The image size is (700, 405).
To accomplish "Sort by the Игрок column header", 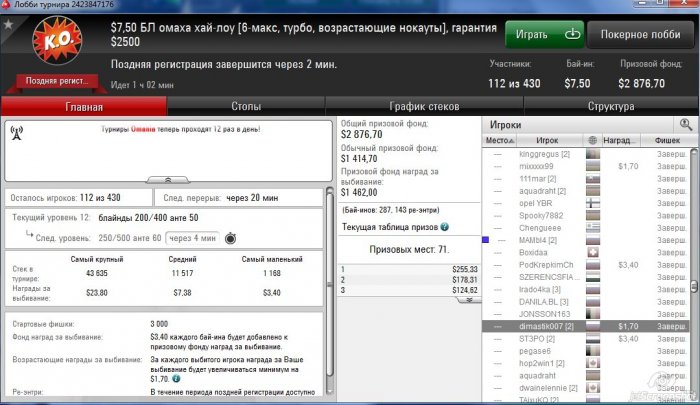I will [549, 140].
